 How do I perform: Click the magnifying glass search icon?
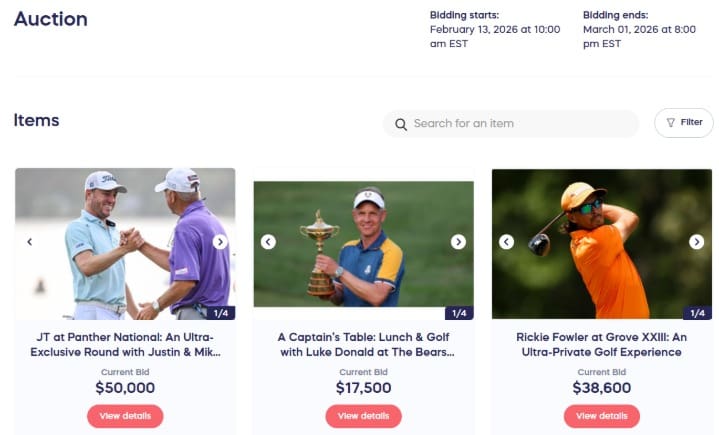point(401,124)
